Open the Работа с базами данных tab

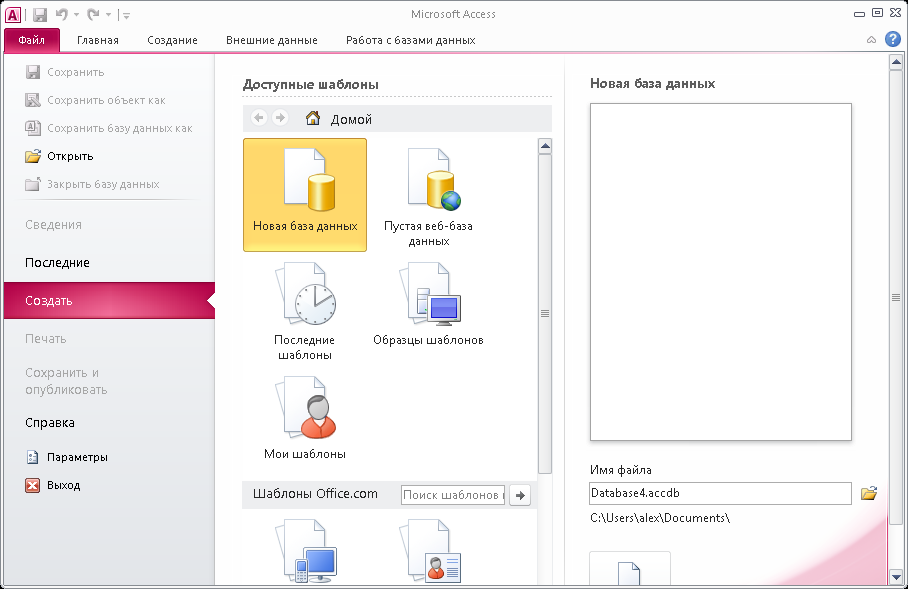click(411, 40)
